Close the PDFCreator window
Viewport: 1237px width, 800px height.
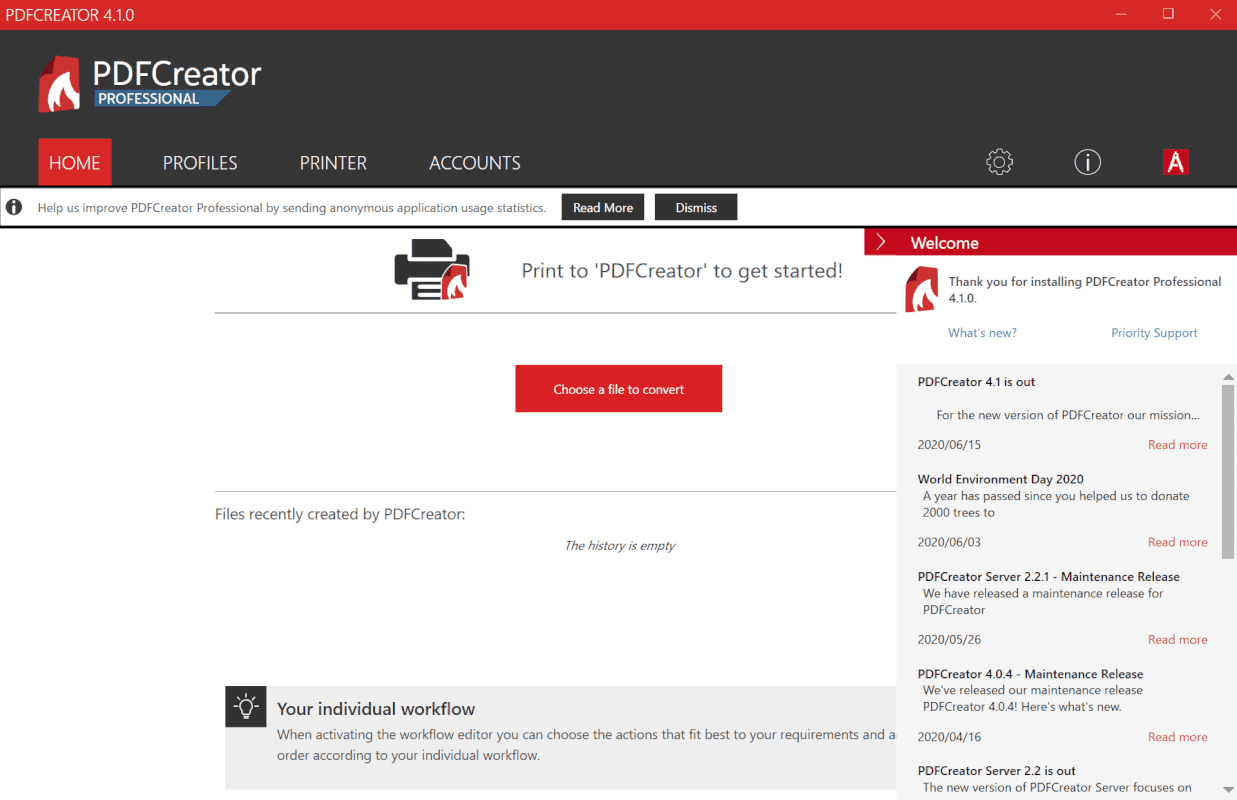pyautogui.click(x=1214, y=14)
